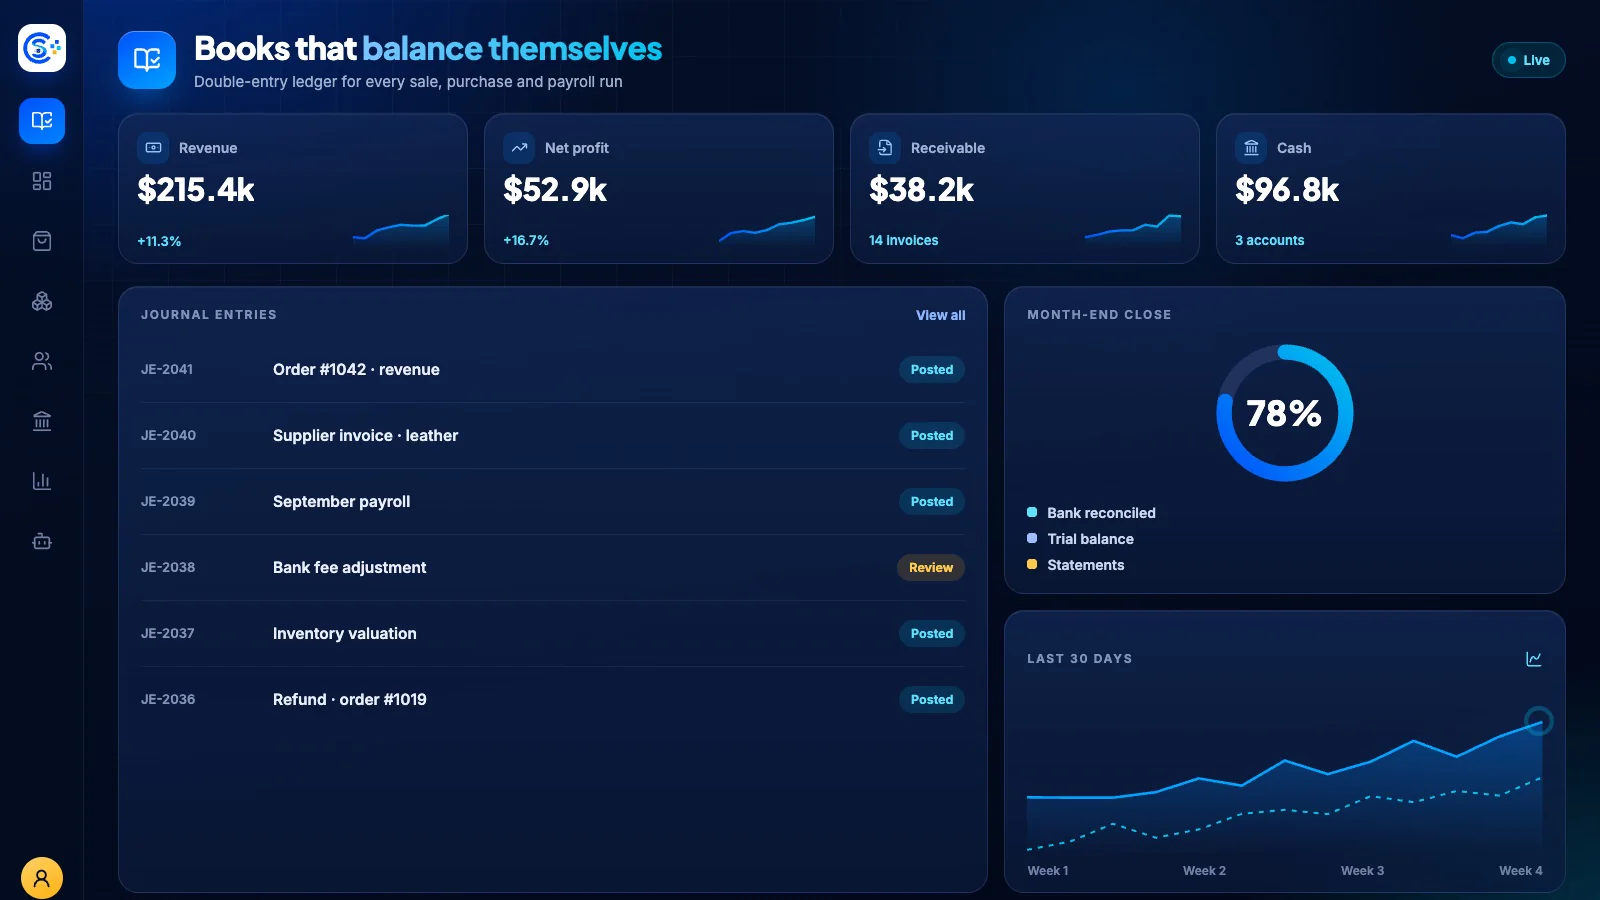Screen dimensions: 1600x900
Task: Click the Receivable card sparkline
Action: (1133, 229)
